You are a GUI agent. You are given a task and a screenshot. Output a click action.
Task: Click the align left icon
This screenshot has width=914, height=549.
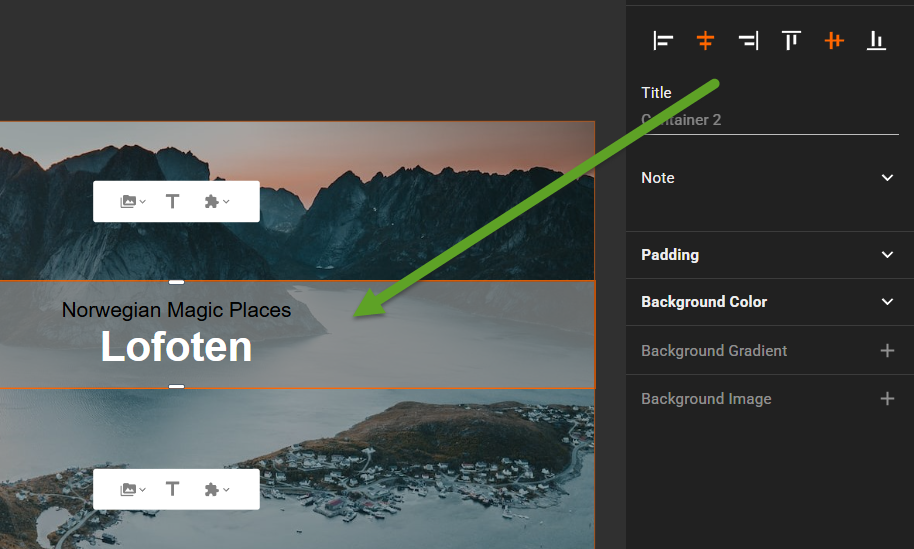click(x=663, y=40)
